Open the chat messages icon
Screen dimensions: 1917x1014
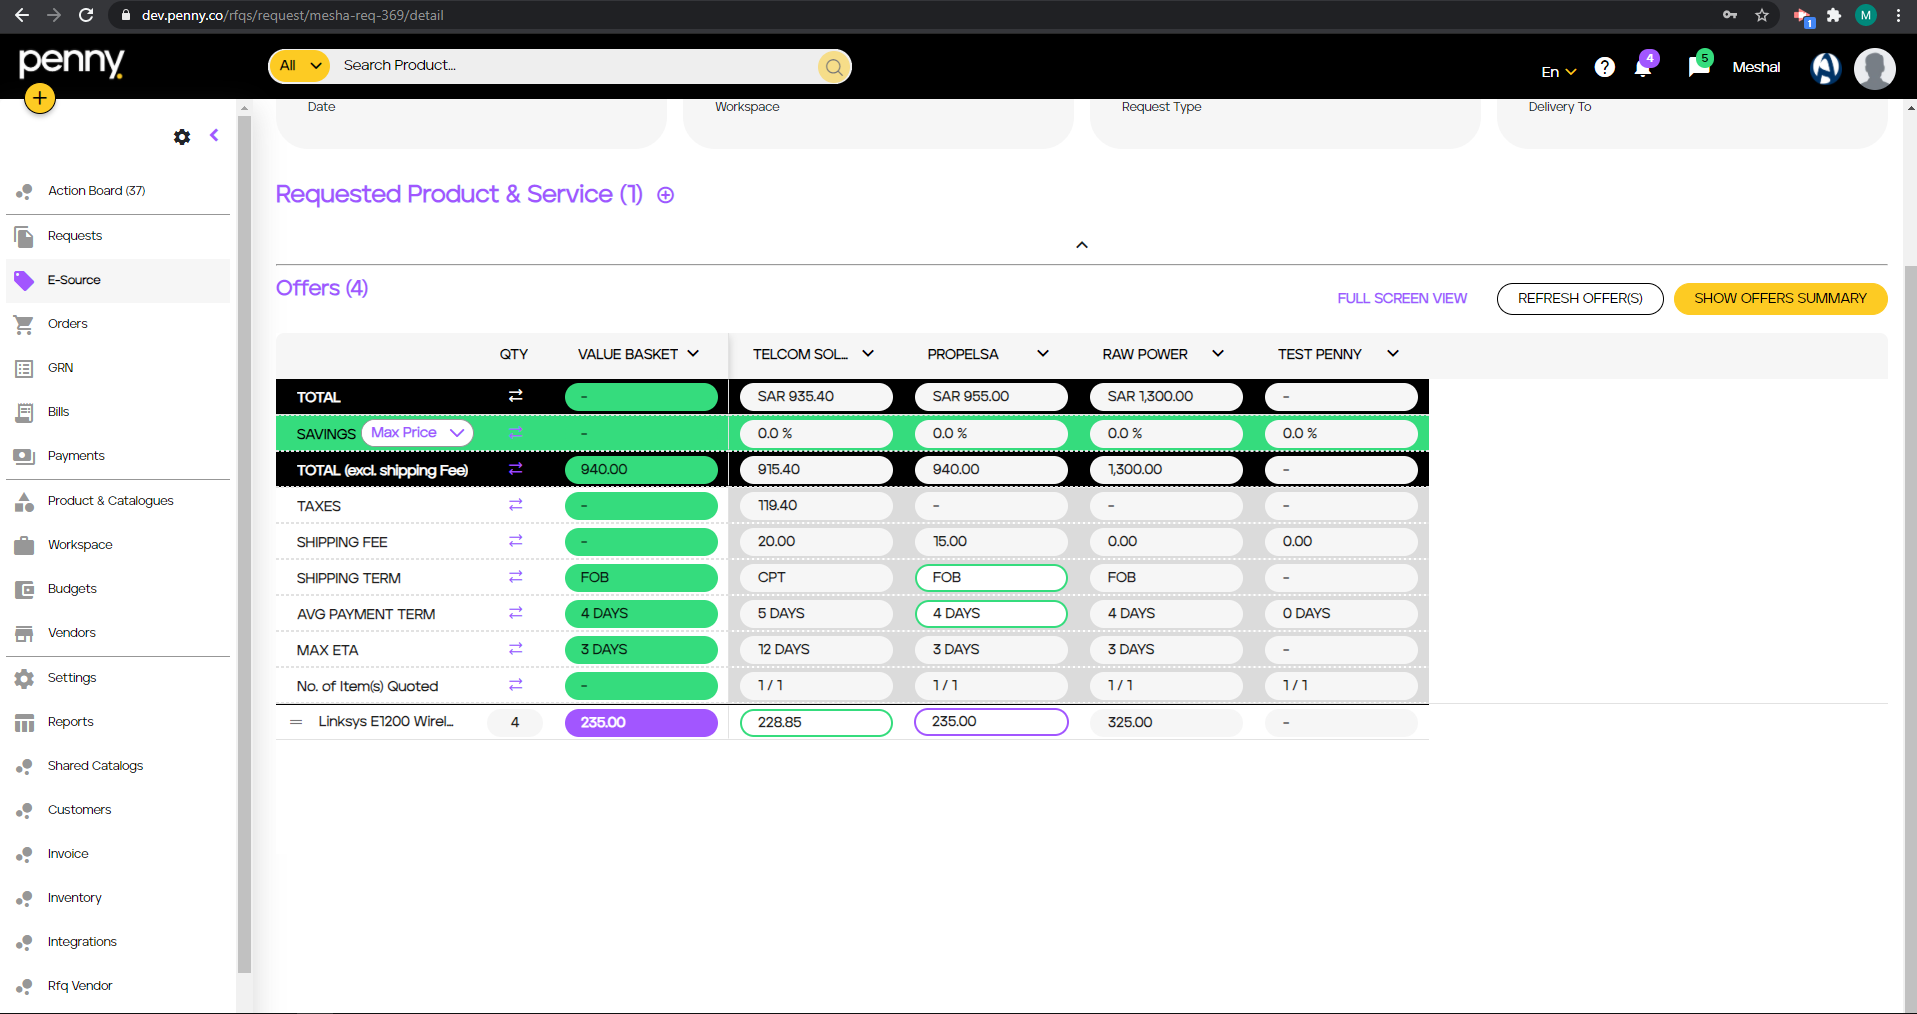[x=1698, y=67]
